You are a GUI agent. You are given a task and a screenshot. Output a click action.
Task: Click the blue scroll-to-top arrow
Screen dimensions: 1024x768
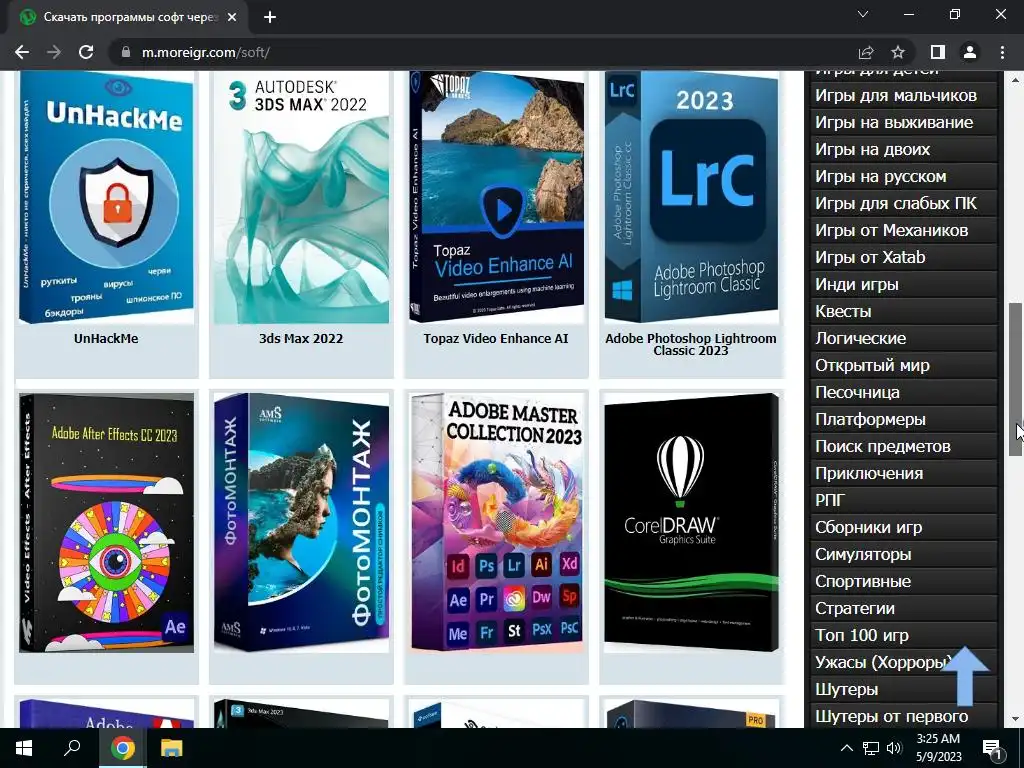coord(965,677)
